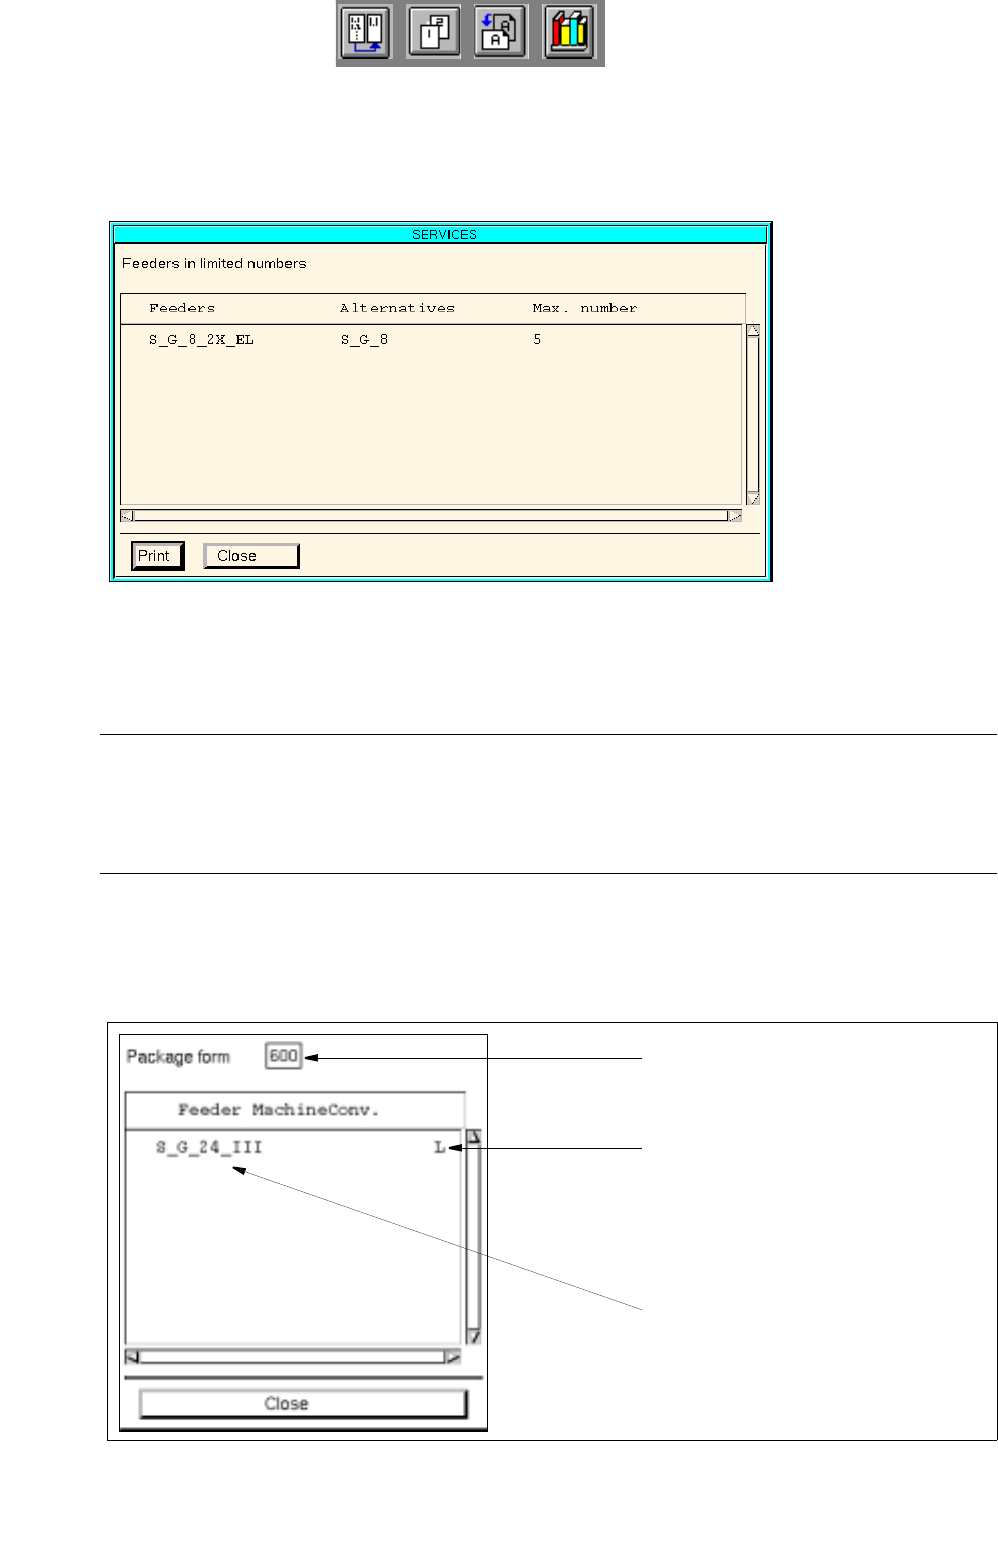Click the down arrow of Package form list scrollbar
Viewport: 998px width, 1560px height.
click(x=474, y=1336)
